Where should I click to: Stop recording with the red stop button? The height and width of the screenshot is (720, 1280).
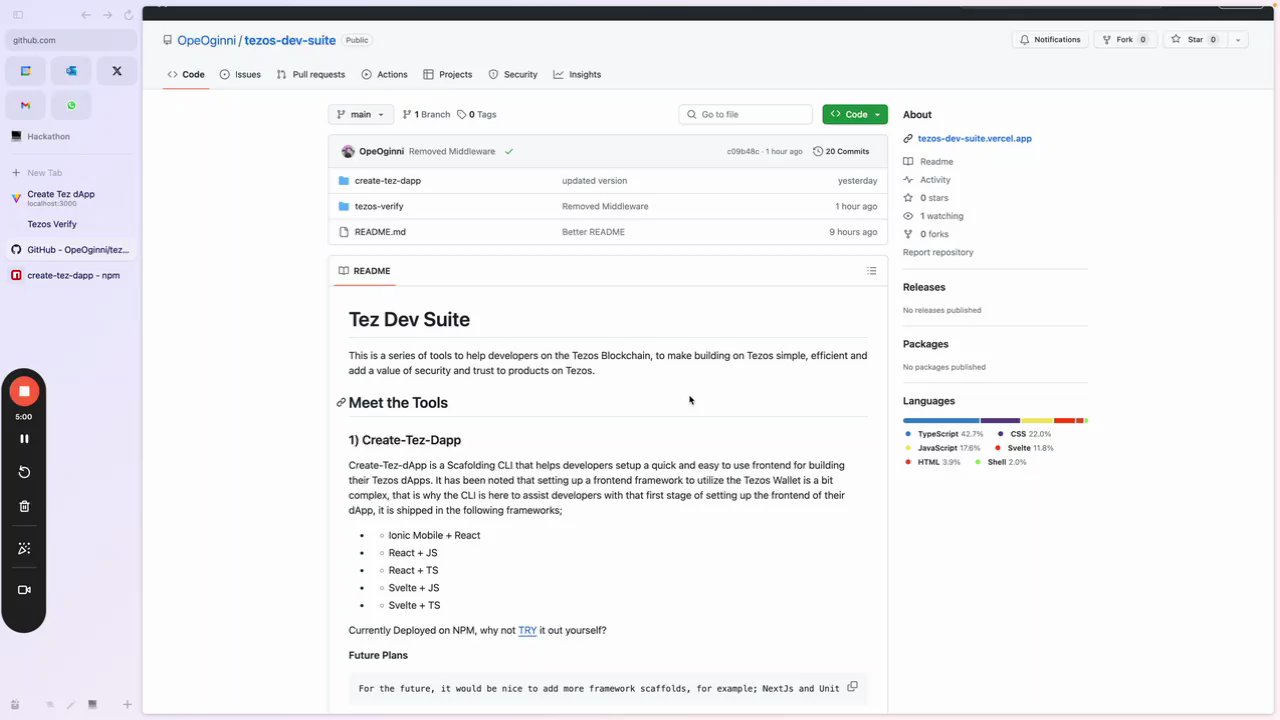pyautogui.click(x=24, y=391)
